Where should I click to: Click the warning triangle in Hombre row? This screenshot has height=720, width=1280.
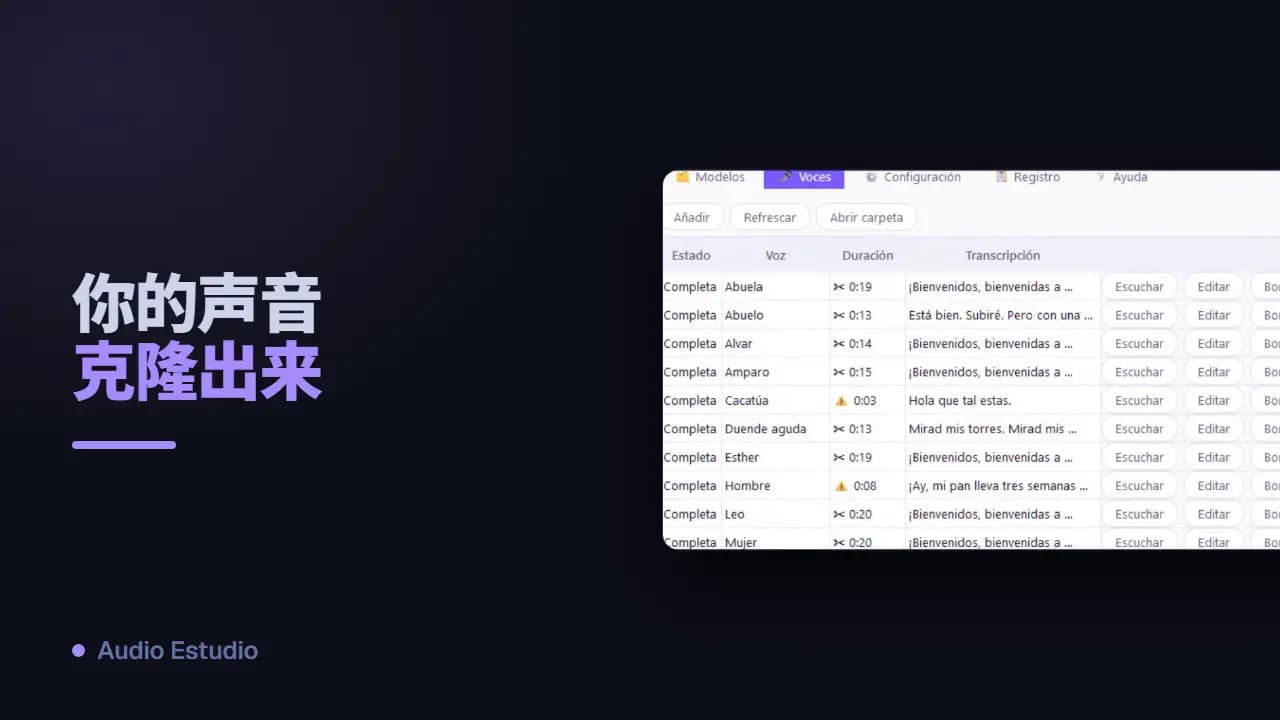841,486
